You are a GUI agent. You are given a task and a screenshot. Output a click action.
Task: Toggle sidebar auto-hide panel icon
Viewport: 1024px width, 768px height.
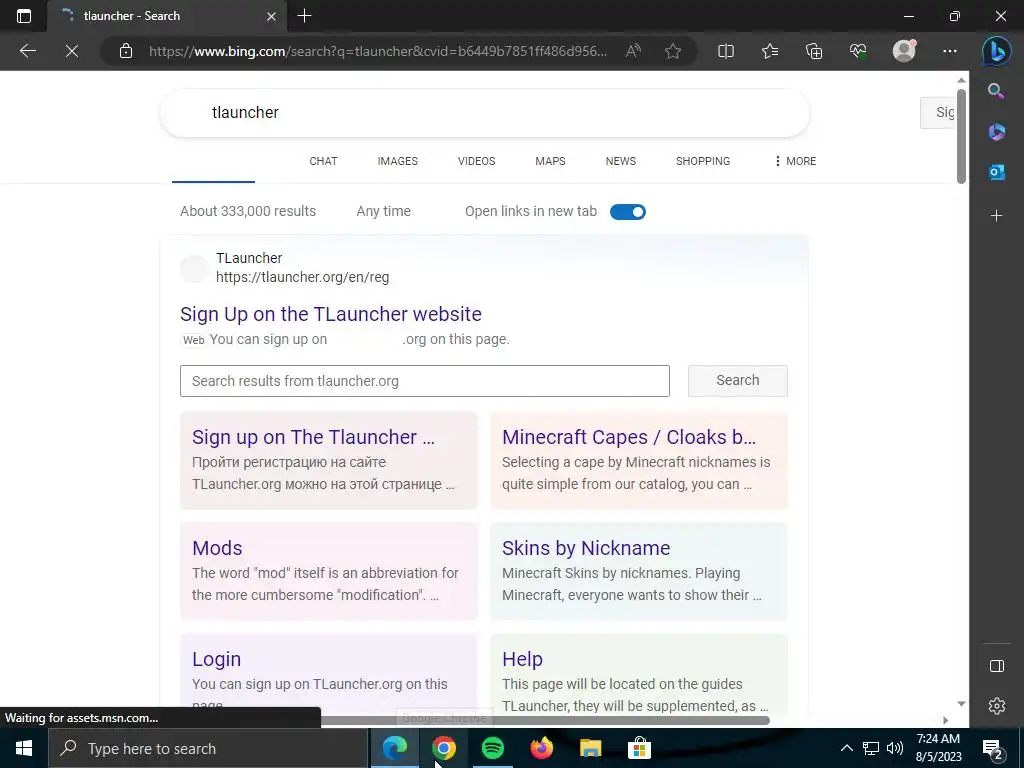click(997, 666)
